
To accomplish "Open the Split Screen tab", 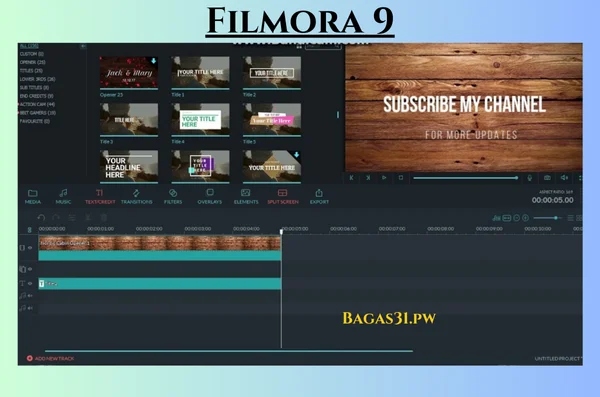I will point(282,196).
